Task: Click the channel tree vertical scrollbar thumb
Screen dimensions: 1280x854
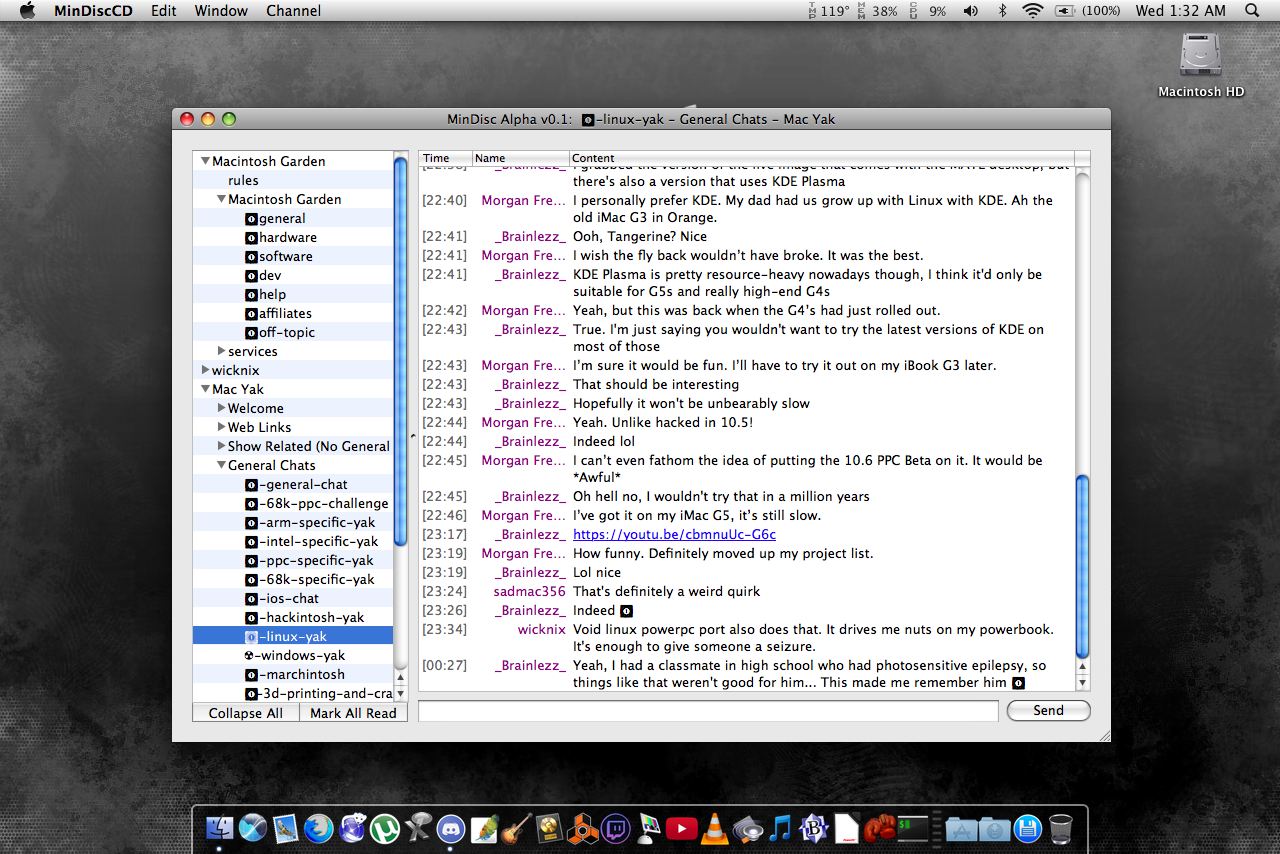Action: [x=400, y=351]
